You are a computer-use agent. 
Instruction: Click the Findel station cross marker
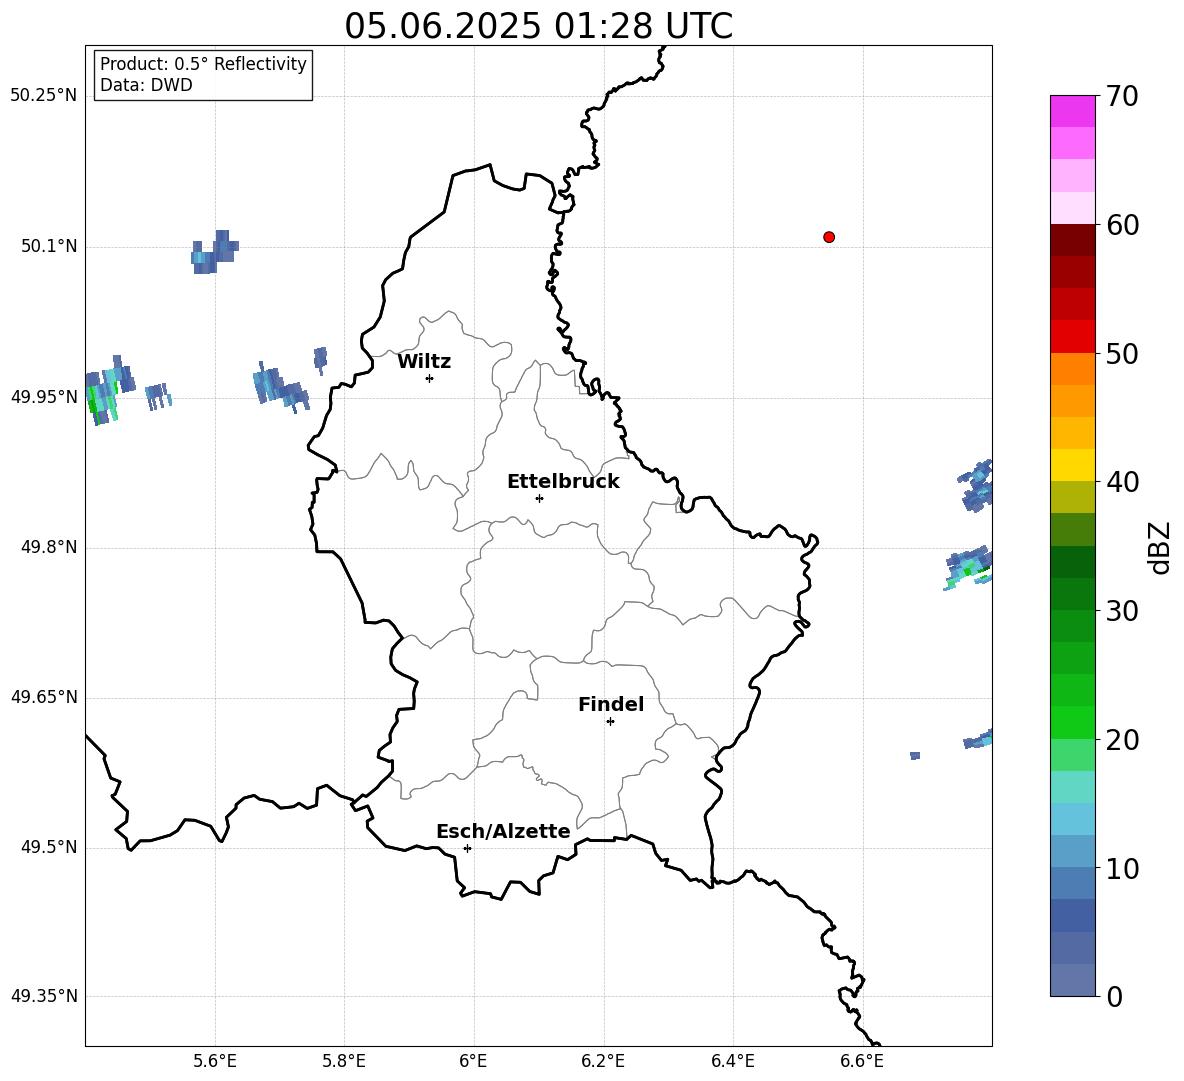point(610,721)
